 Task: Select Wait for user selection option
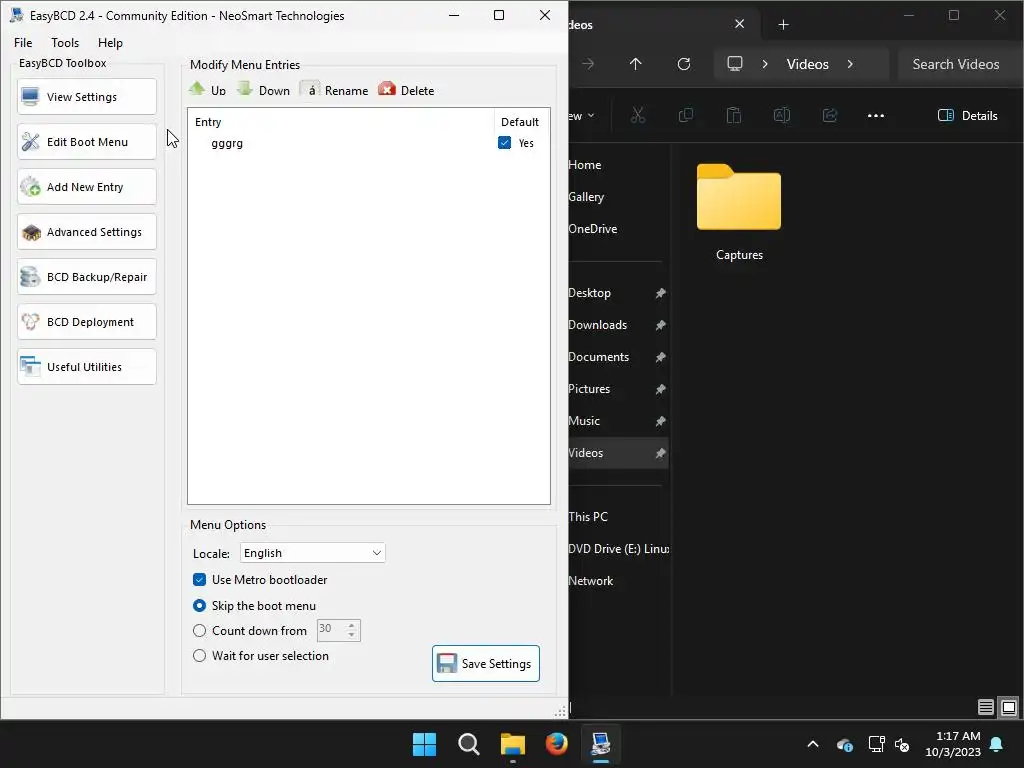[199, 656]
